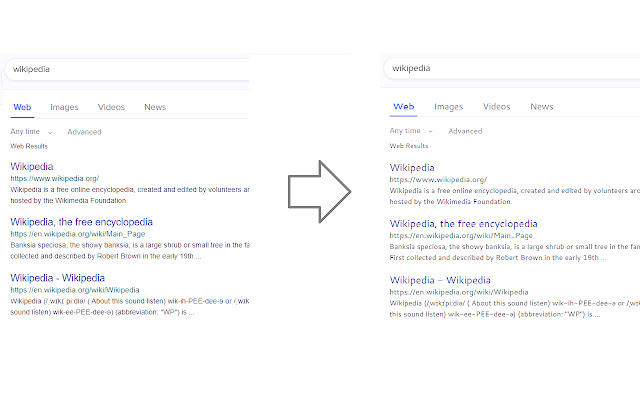The image size is (640, 400).
Task: Open Wikipedia result title in left panel
Action: point(32,167)
